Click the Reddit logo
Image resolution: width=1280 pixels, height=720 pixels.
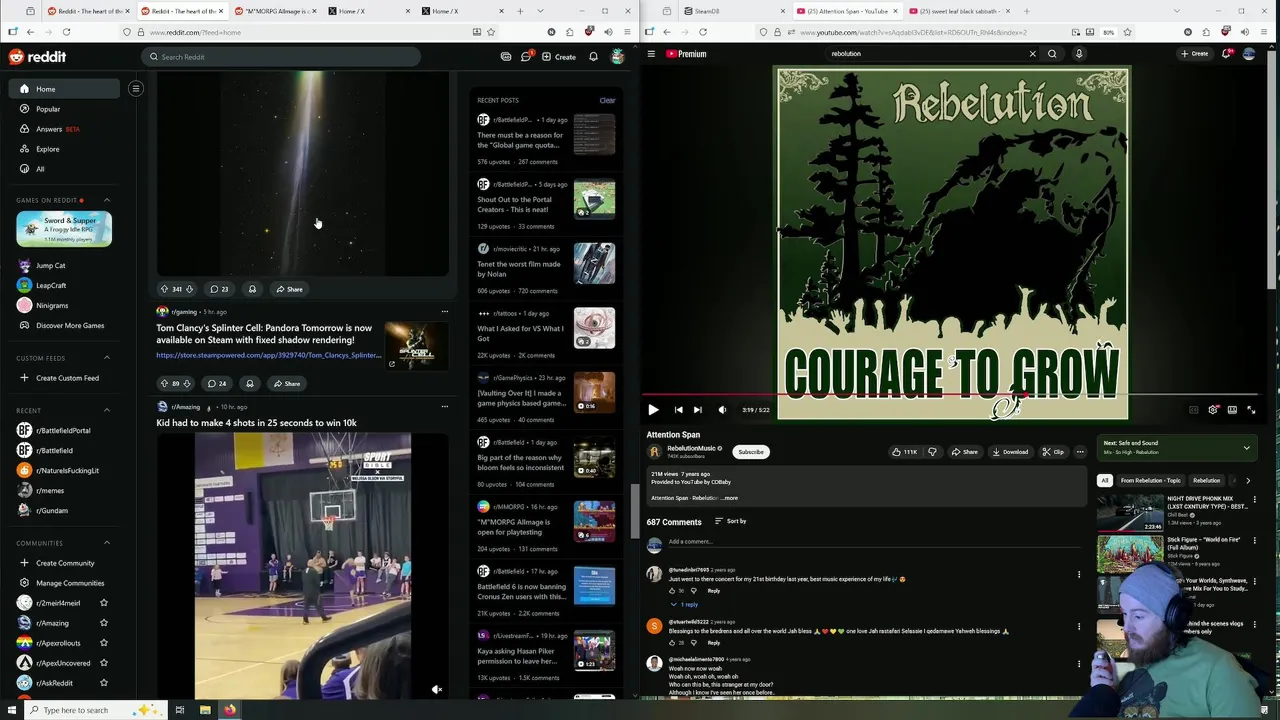click(38, 57)
